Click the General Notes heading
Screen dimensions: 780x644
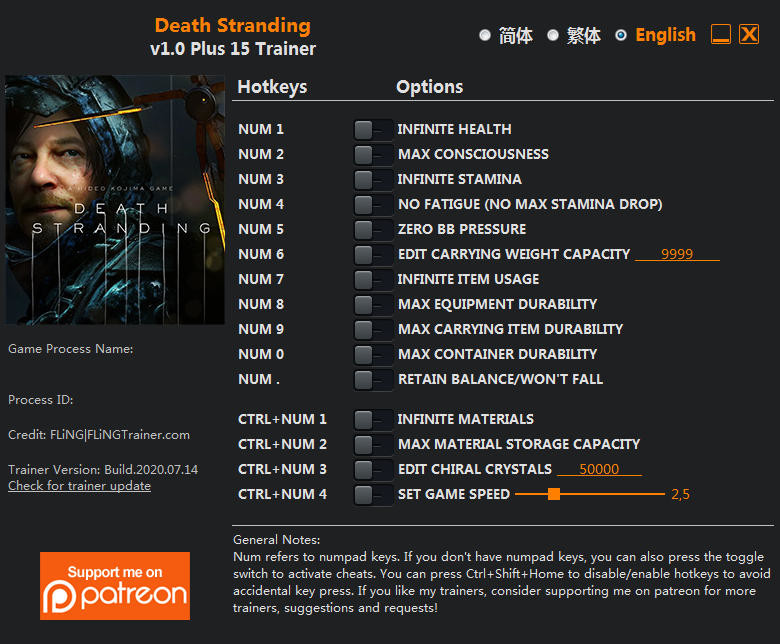click(277, 540)
